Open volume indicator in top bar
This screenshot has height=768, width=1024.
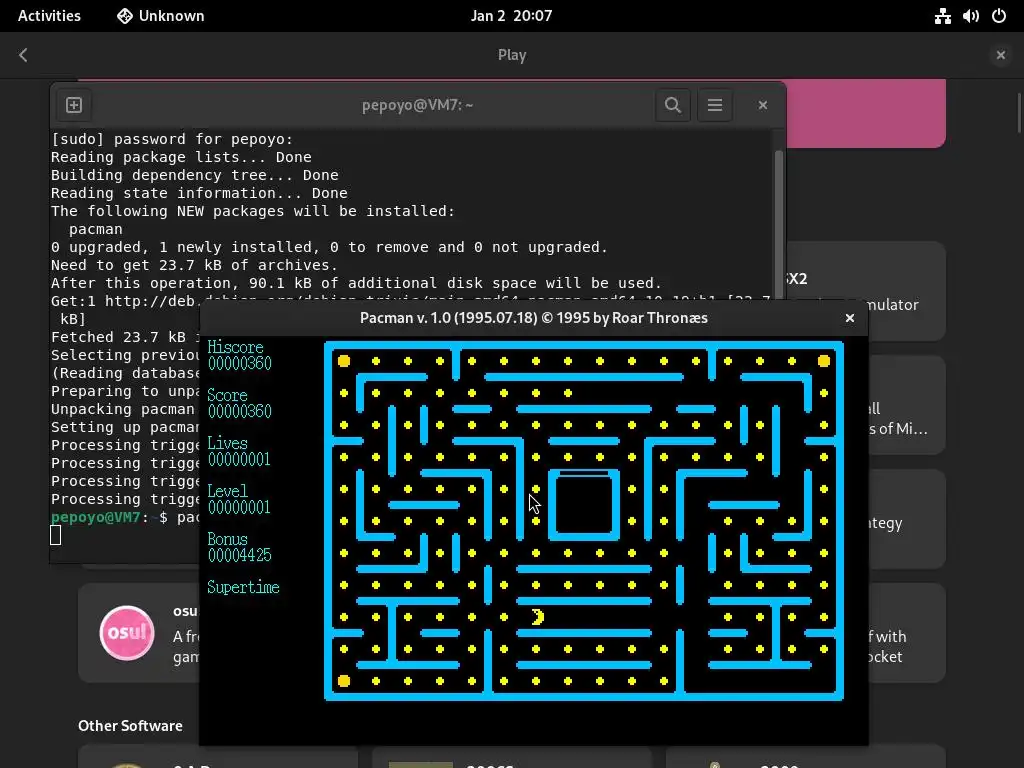[x=970, y=16]
